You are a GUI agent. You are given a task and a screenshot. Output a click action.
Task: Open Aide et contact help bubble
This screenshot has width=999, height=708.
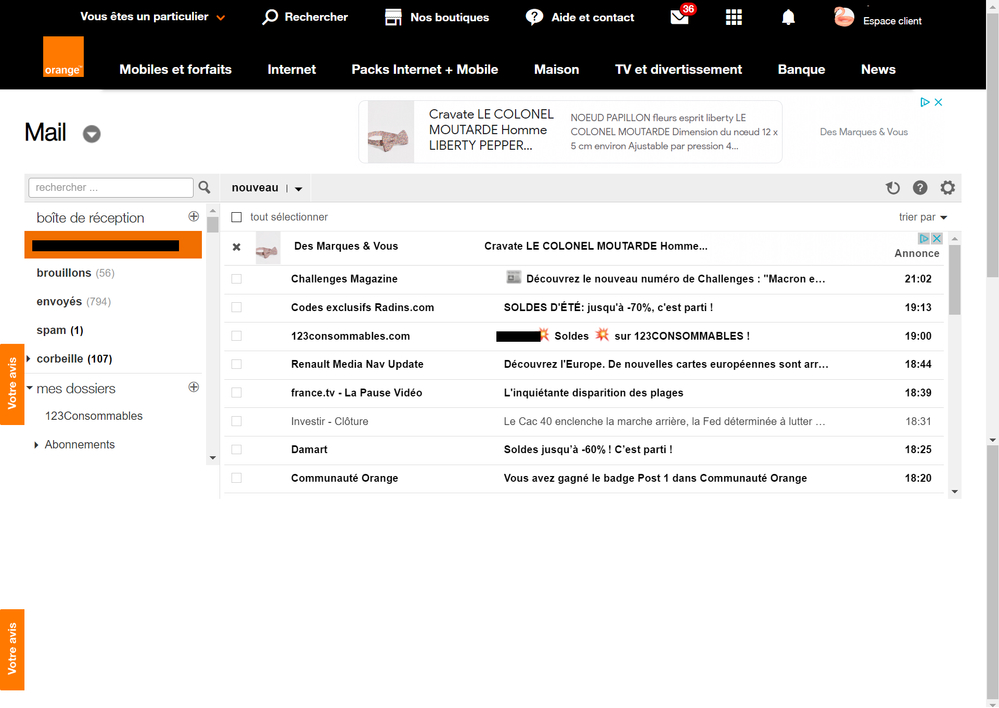[534, 17]
